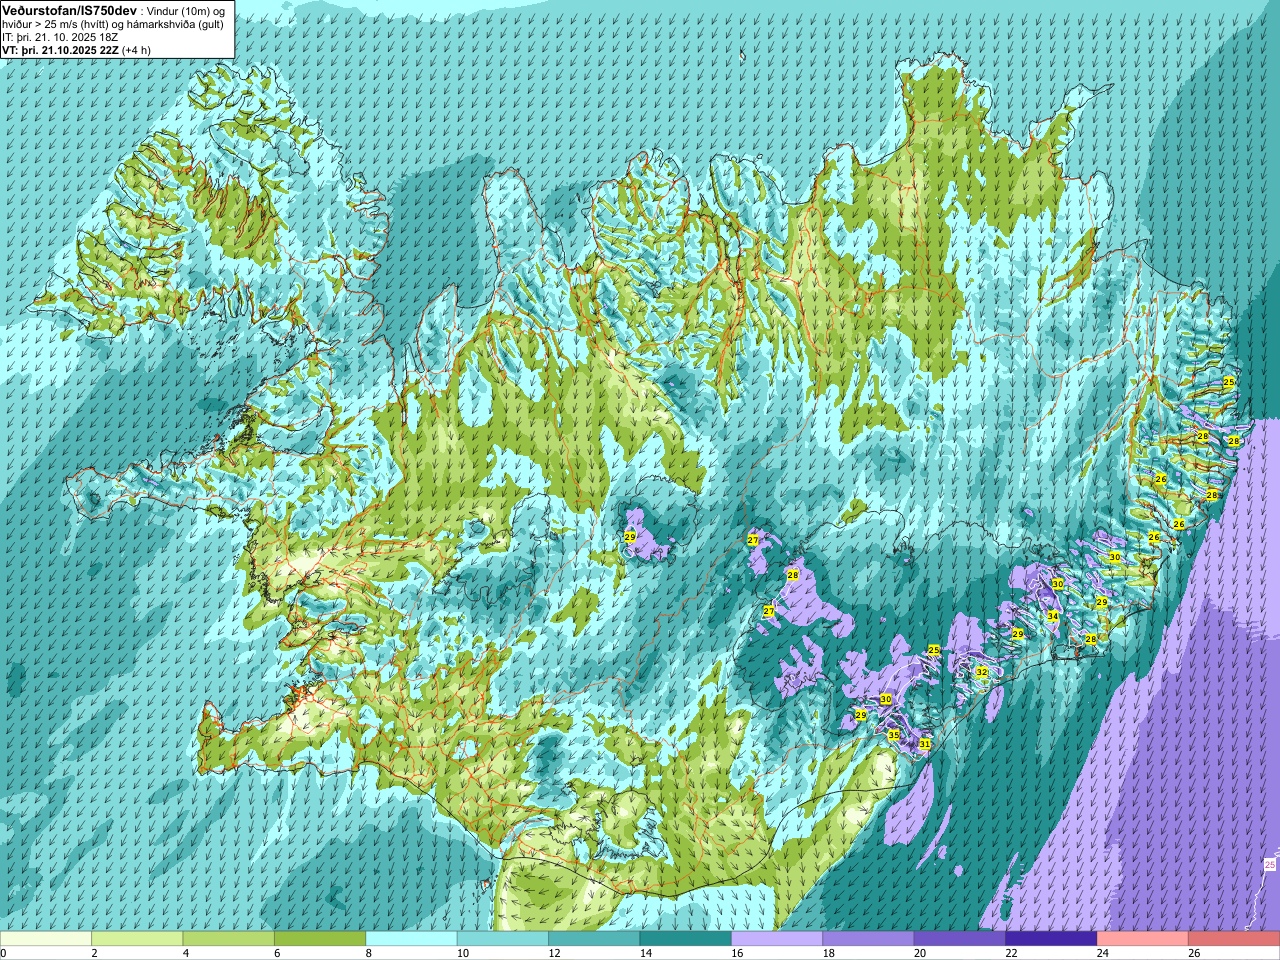Click the legend scale number 26
Image resolution: width=1280 pixels, height=960 pixels.
(1195, 954)
